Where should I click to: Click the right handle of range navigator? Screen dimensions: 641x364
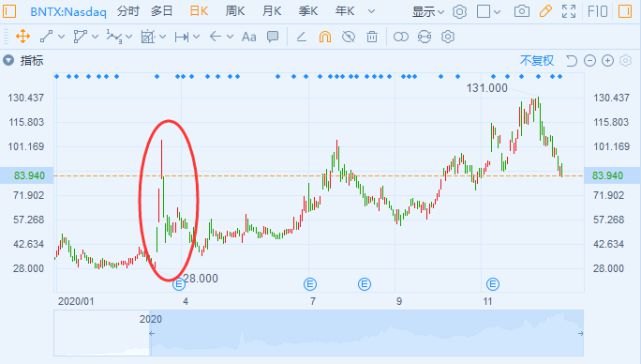(x=580, y=333)
